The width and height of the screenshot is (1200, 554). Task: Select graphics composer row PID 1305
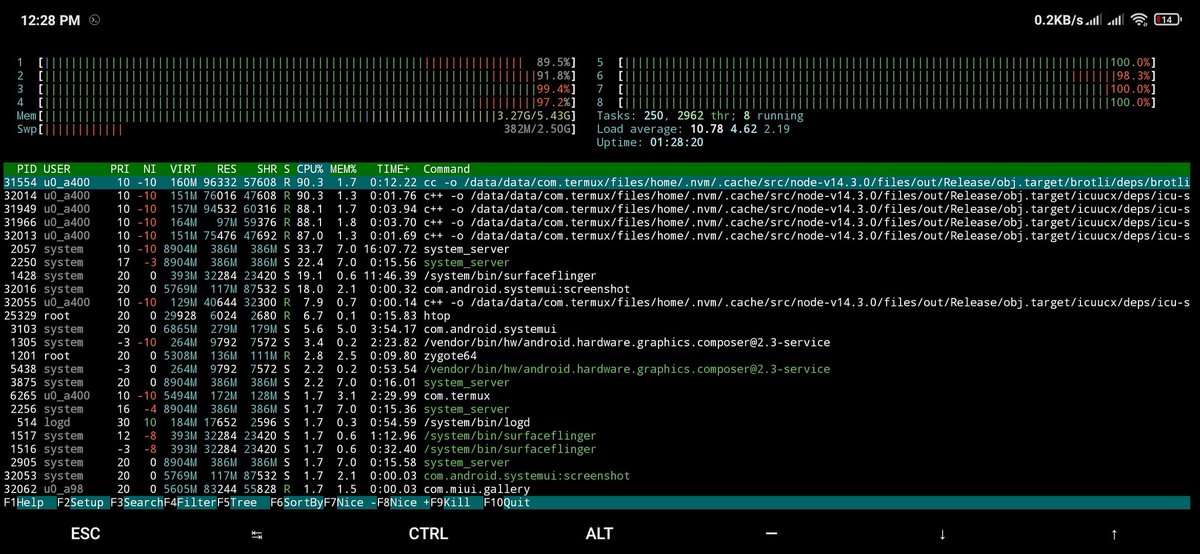point(597,342)
